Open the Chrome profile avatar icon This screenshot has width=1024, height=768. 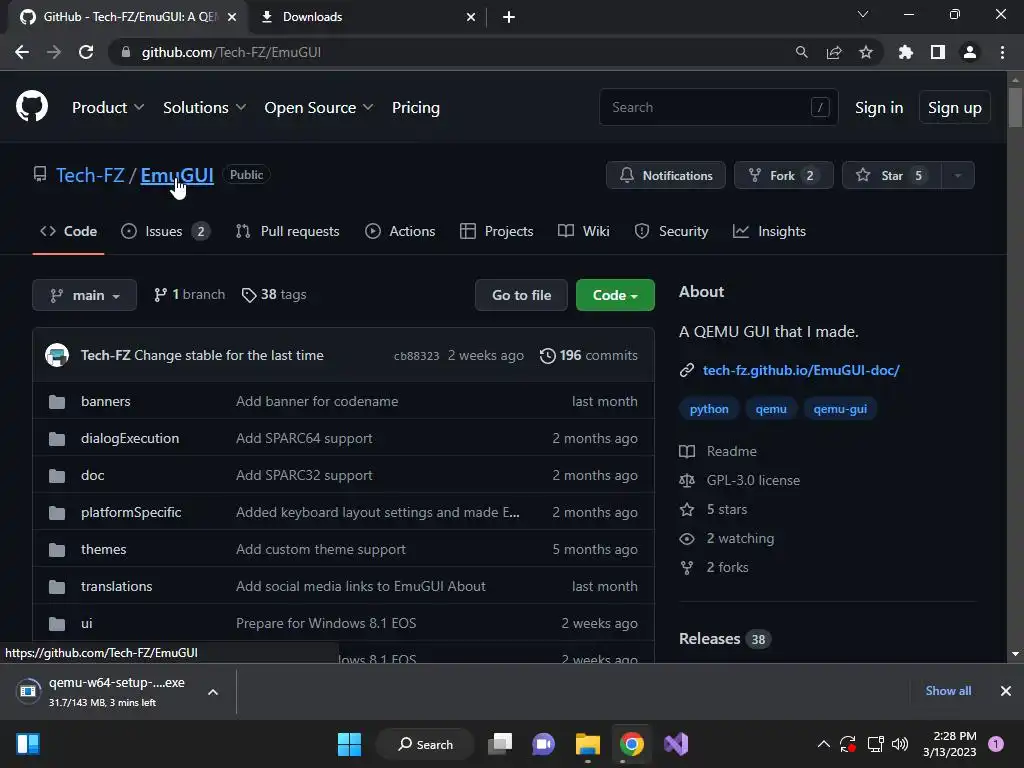click(970, 52)
